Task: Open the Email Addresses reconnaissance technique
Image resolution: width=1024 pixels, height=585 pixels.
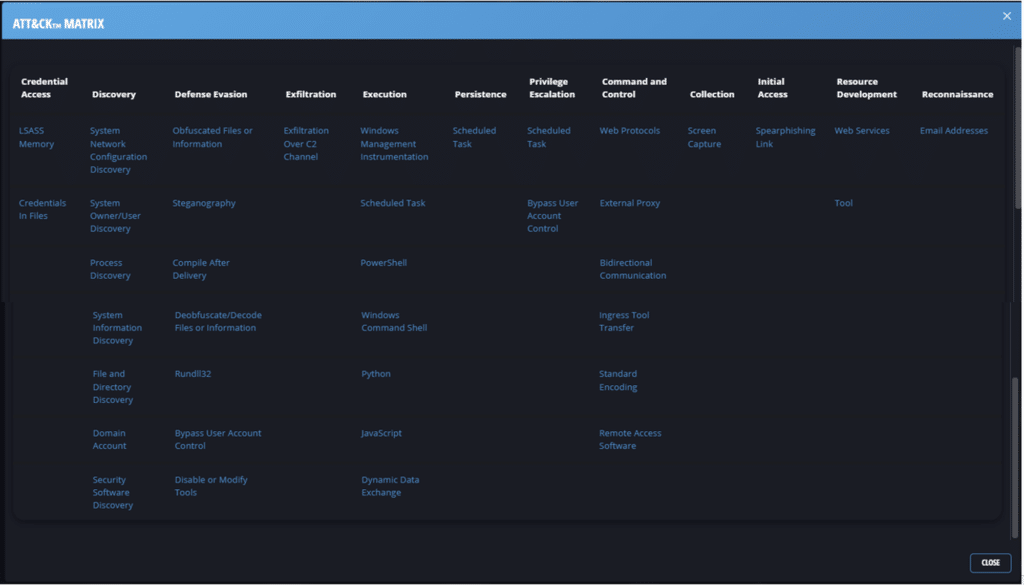Action: pyautogui.click(x=954, y=131)
